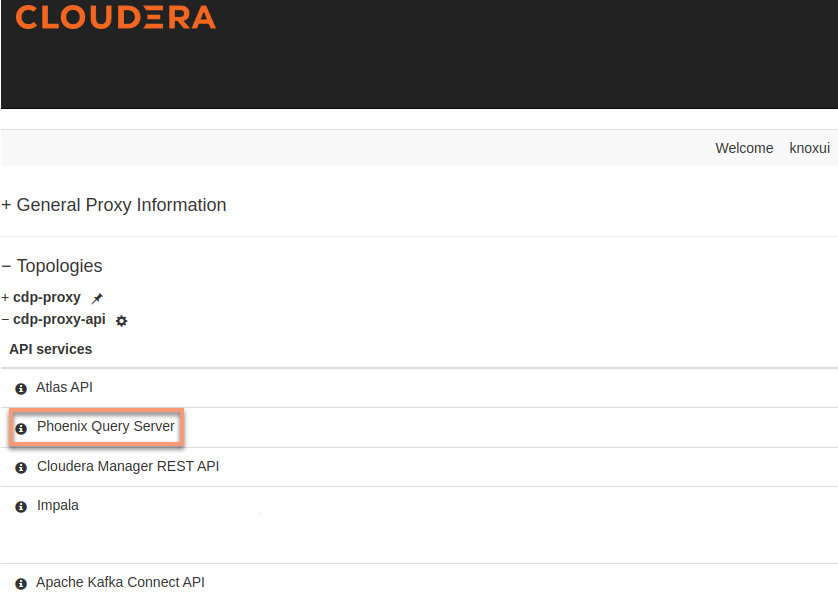Expand the cdp-proxy topology
Image resolution: width=838 pixels, height=616 pixels.
(x=5, y=298)
